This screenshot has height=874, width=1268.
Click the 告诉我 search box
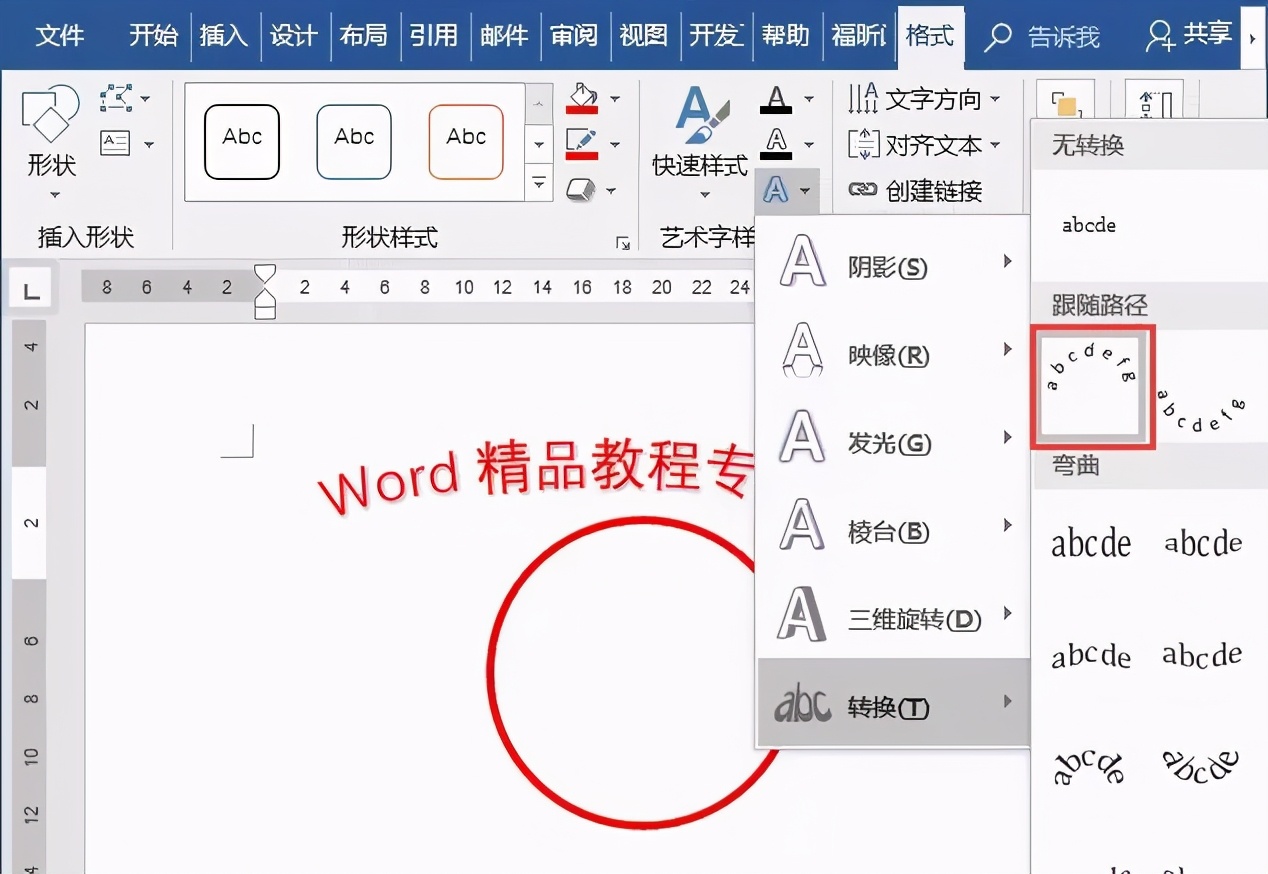click(1042, 38)
